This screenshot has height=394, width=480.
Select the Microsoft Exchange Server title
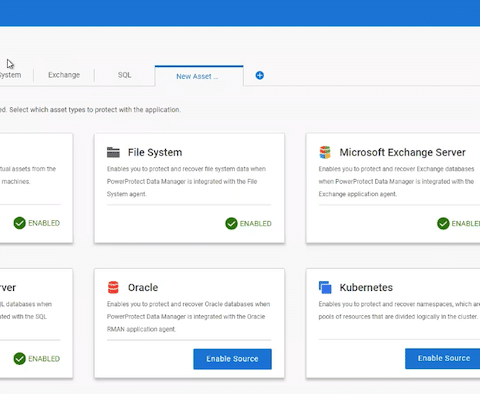402,152
